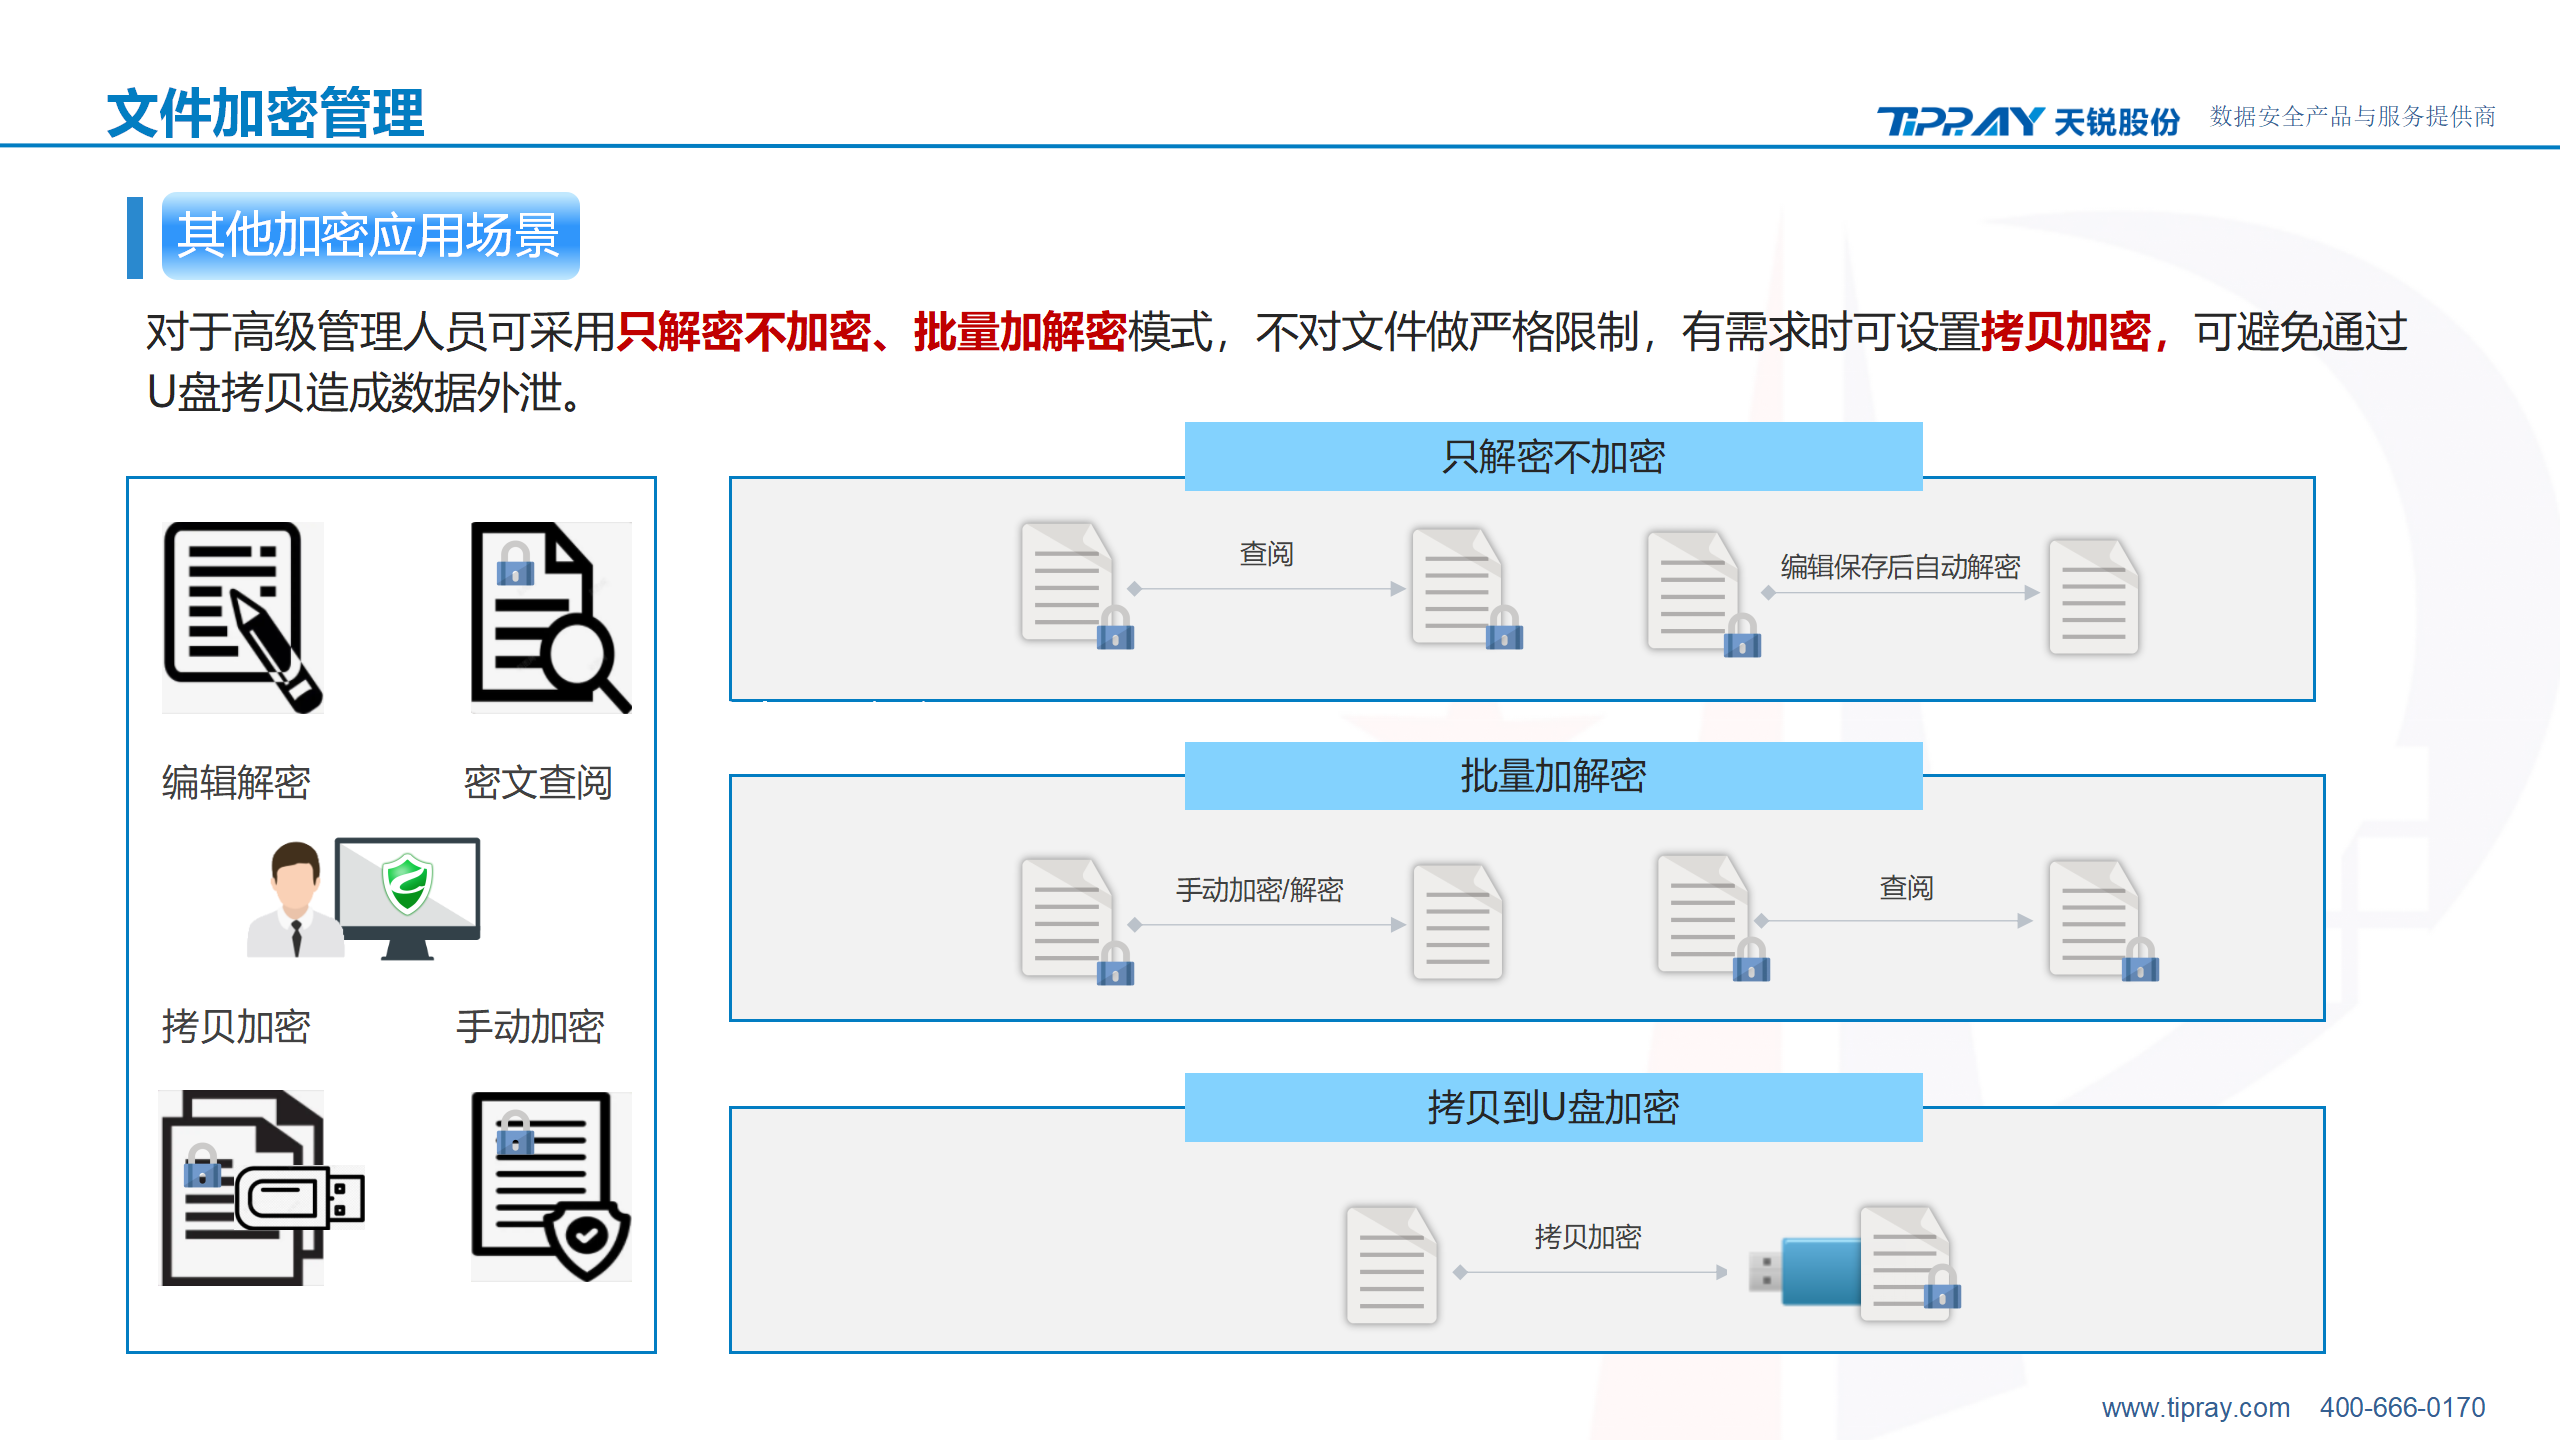Click the red text 只解密不加密 in paragraph
The image size is (2560, 1440).
coord(744,332)
